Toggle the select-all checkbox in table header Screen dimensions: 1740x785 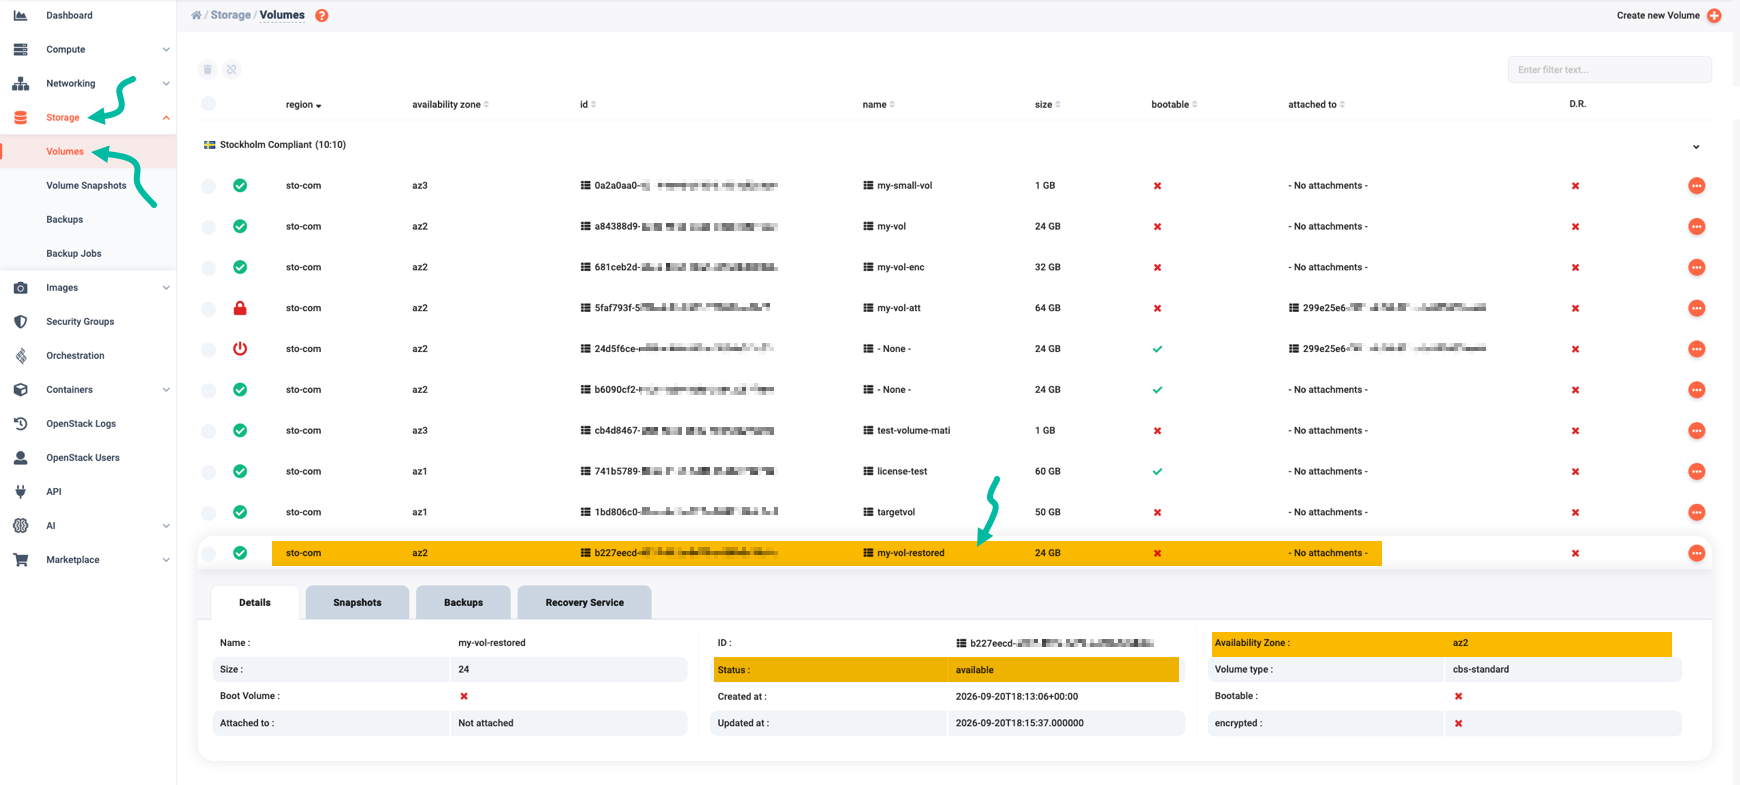pyautogui.click(x=208, y=104)
